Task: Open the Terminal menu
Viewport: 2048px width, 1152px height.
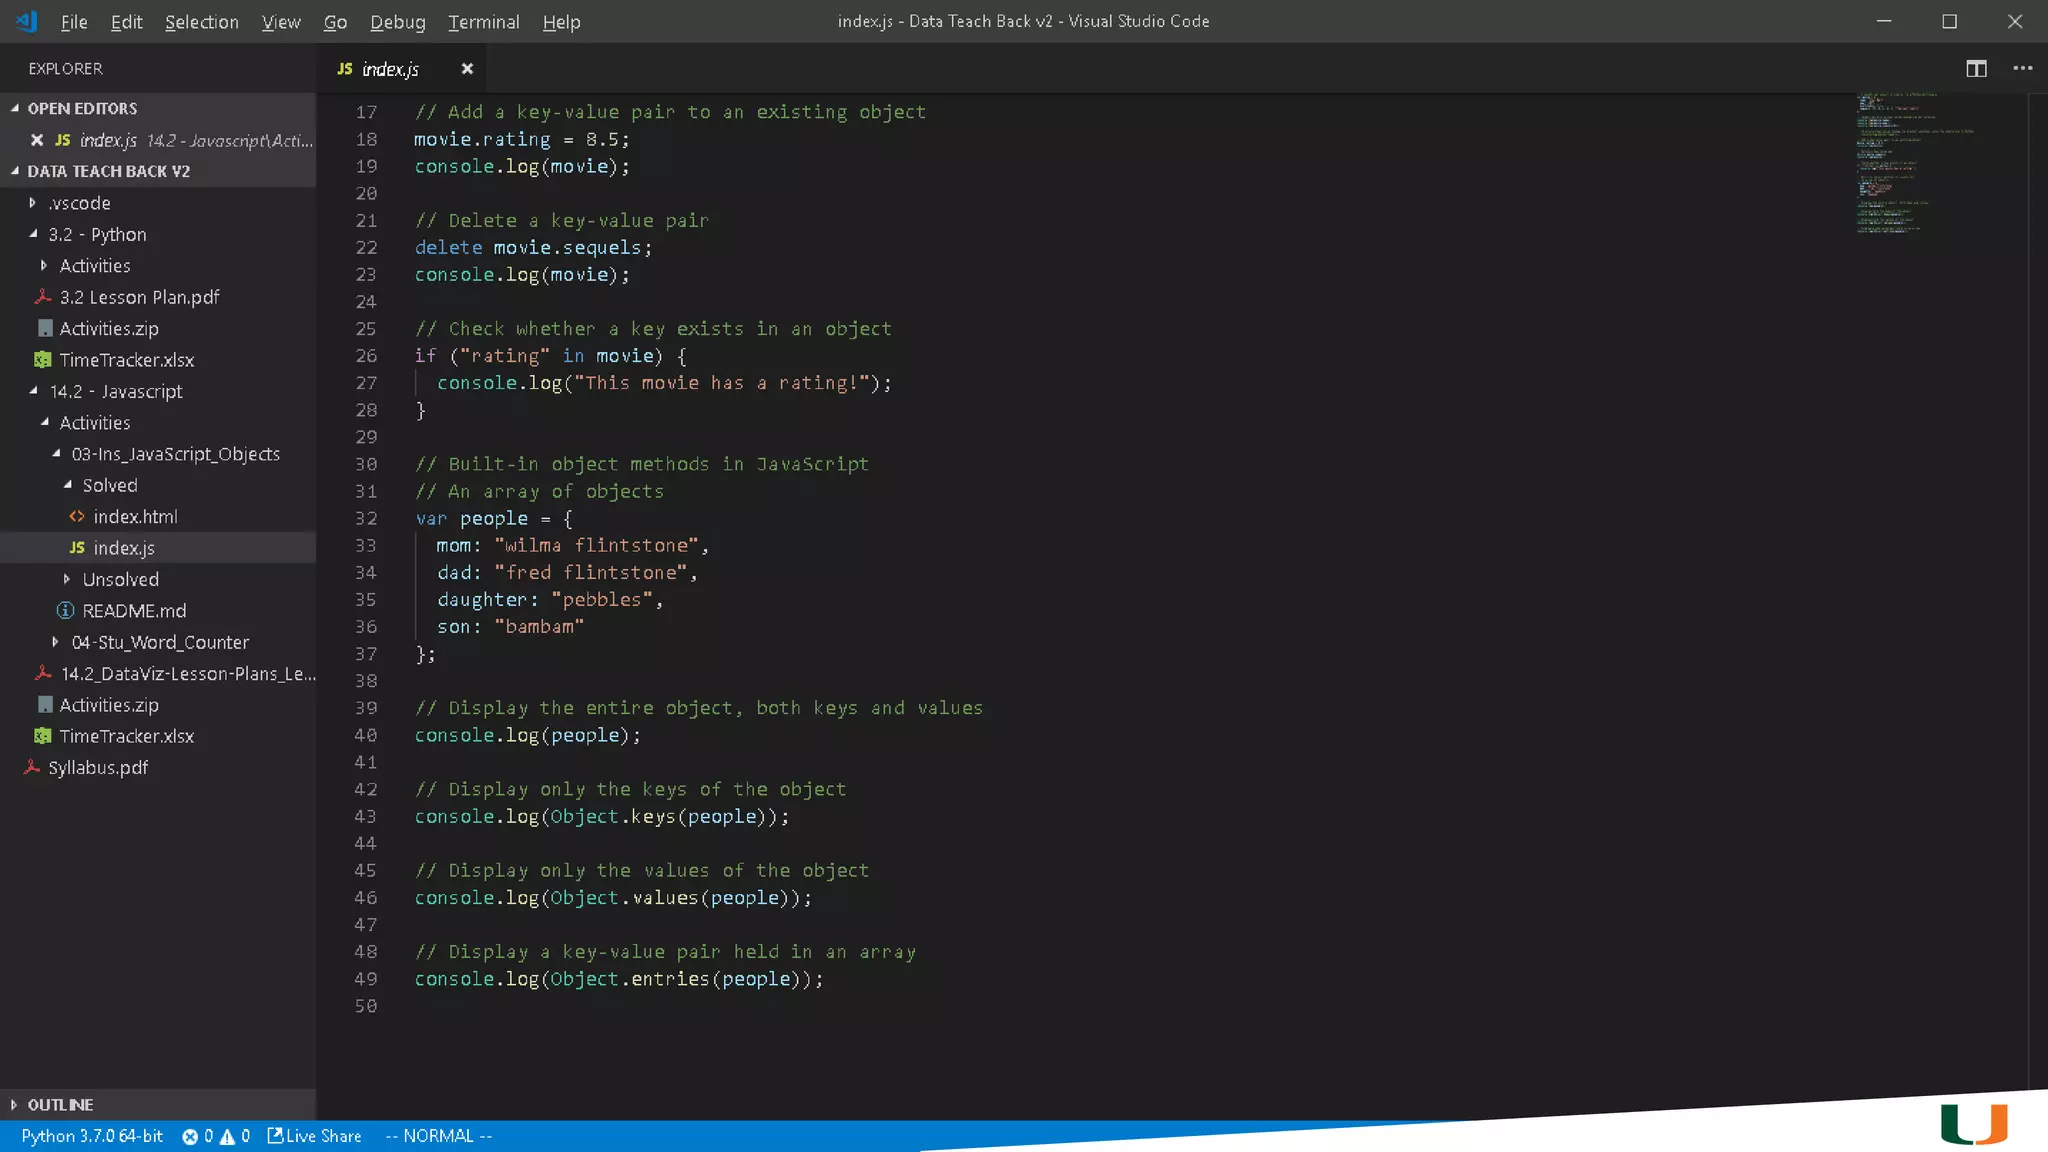Action: [x=483, y=22]
